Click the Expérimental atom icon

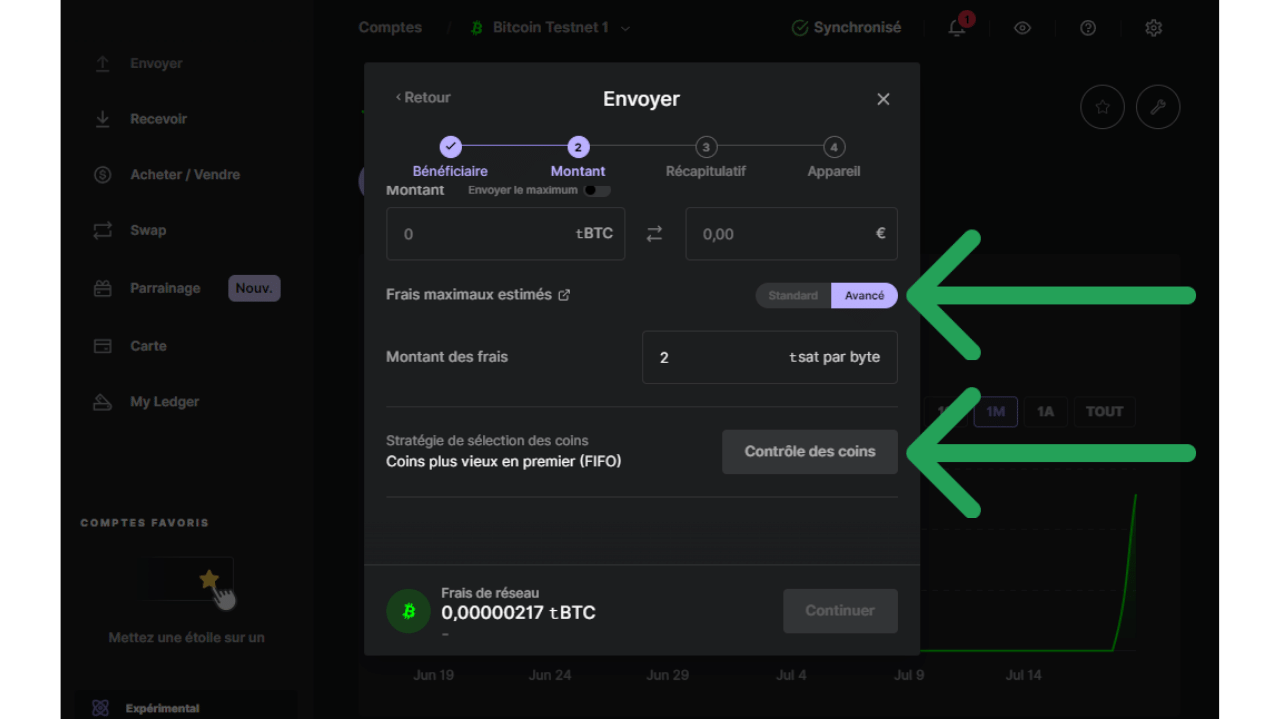(x=100, y=708)
